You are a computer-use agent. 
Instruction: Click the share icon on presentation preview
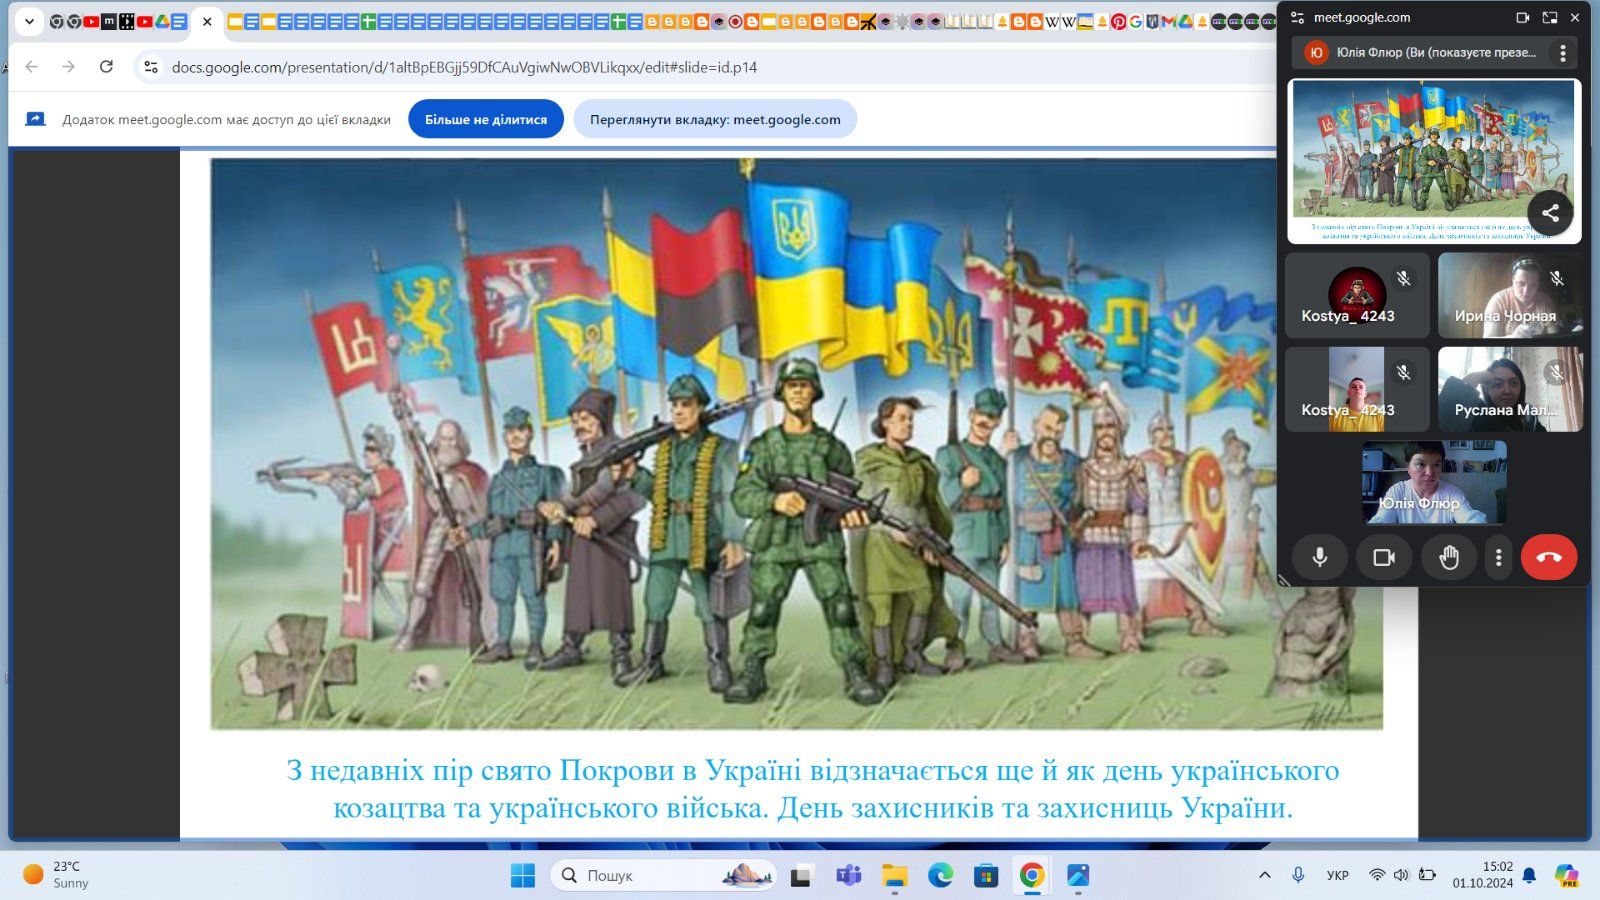1550,213
